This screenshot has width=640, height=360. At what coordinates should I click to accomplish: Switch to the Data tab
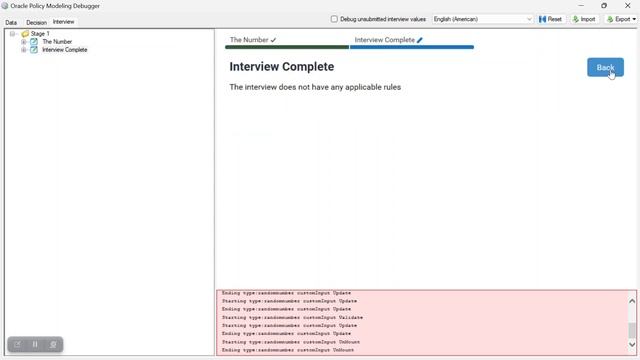(x=11, y=22)
